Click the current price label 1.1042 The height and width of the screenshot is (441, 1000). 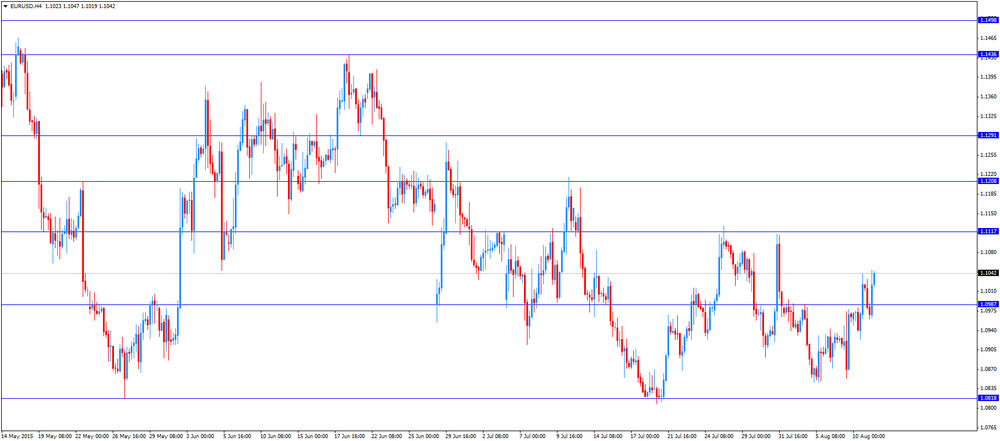tap(987, 273)
